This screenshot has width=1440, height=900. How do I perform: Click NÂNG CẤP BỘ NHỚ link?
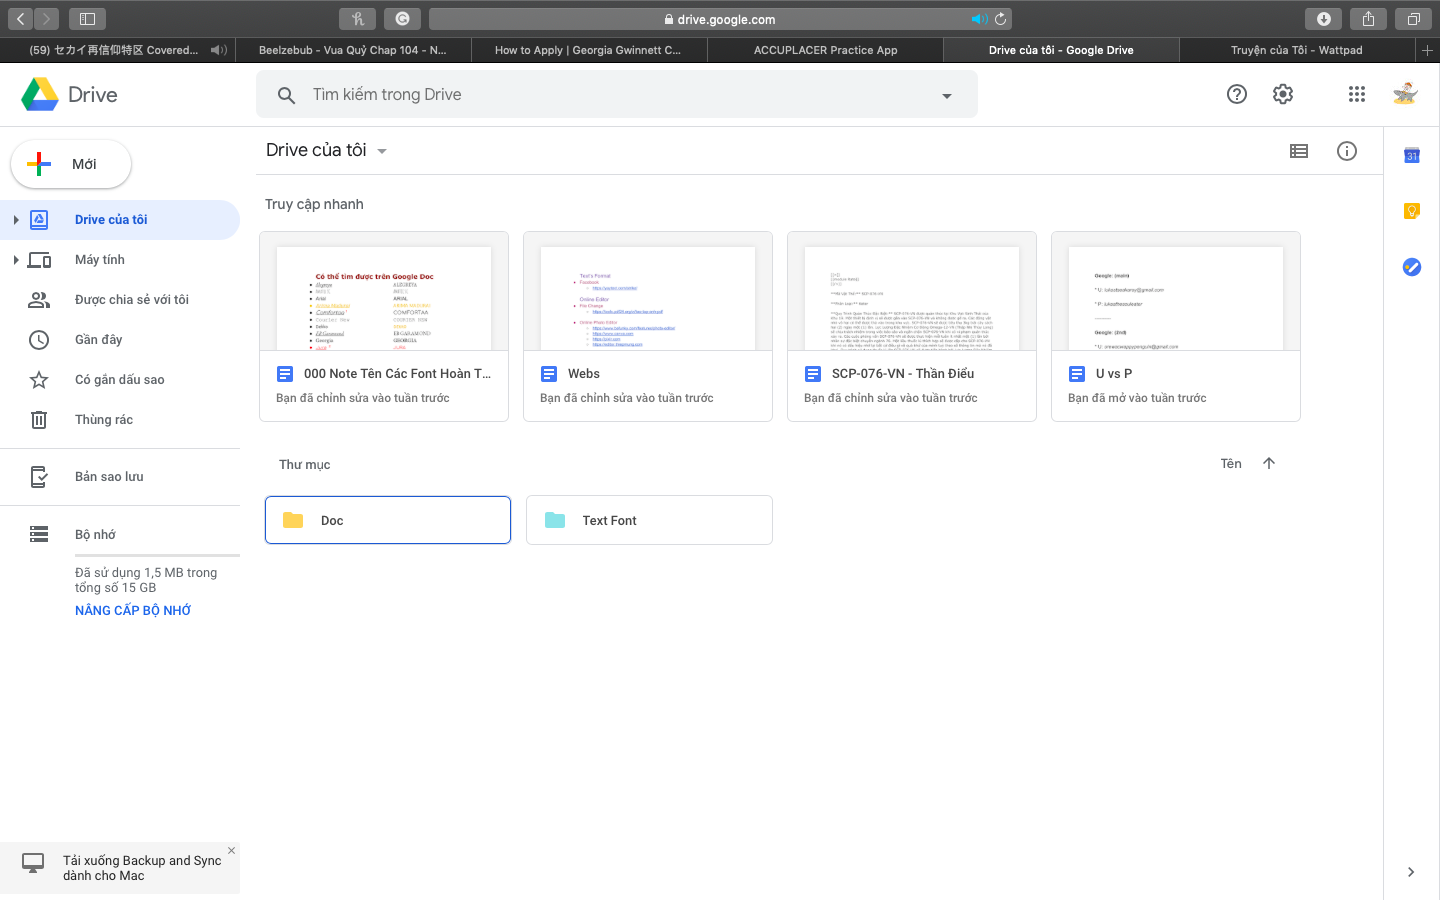[x=133, y=610]
